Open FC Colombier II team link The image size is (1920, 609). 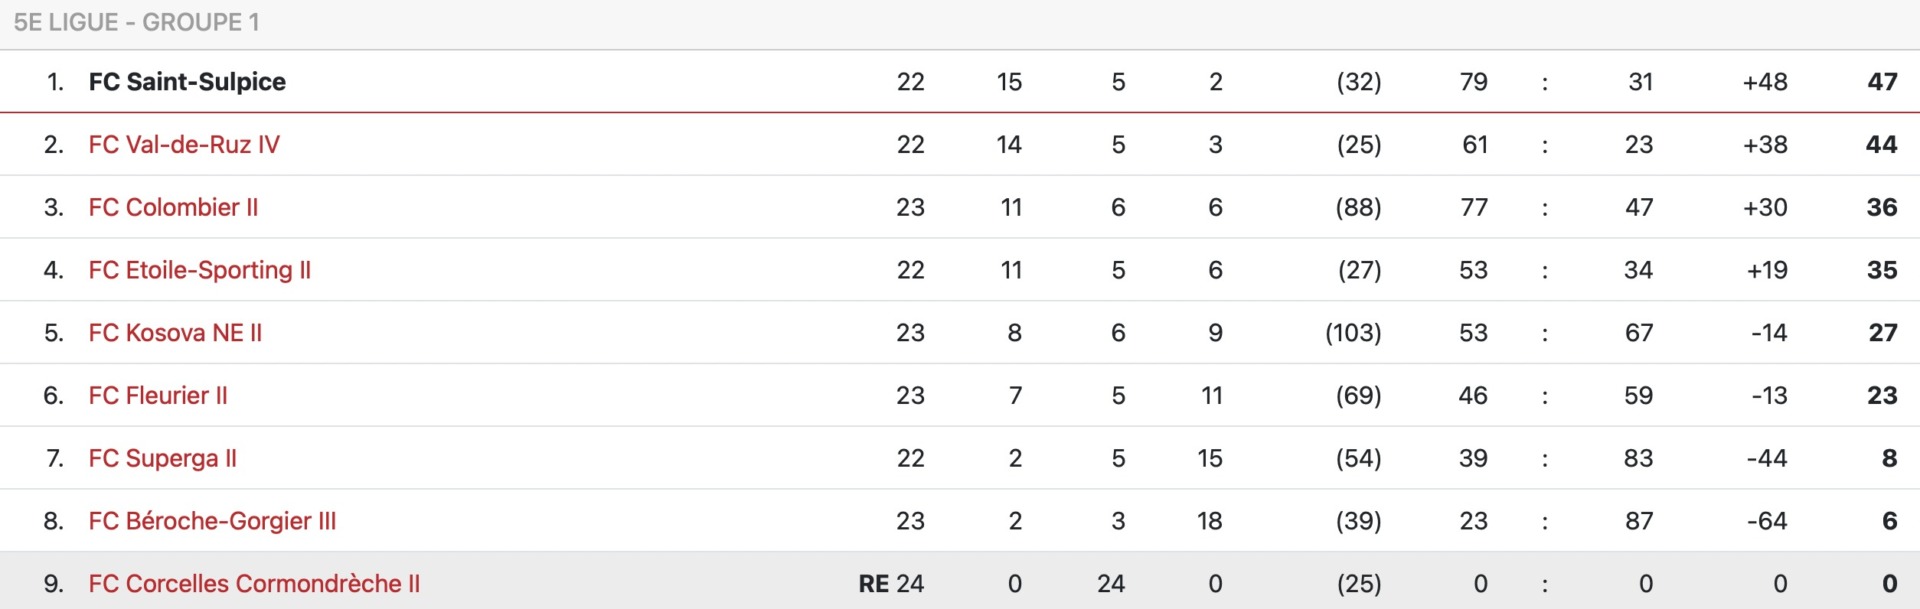pyautogui.click(x=173, y=207)
